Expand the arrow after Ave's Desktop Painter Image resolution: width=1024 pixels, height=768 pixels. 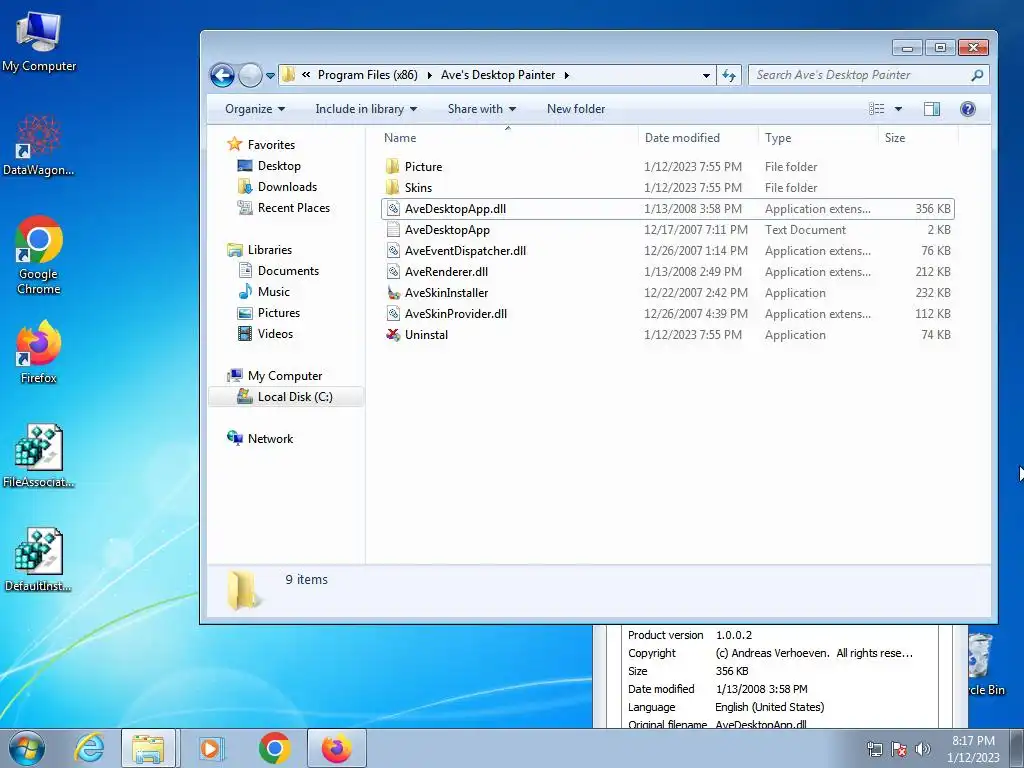(566, 75)
